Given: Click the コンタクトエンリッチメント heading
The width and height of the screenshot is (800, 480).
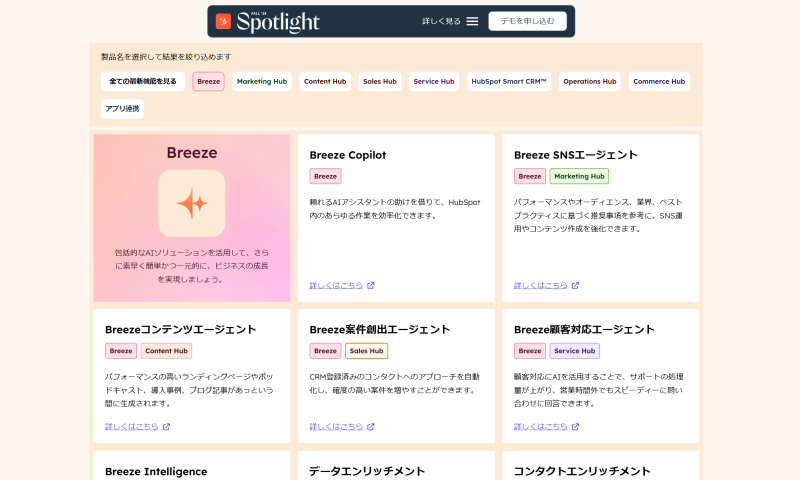Looking at the screenshot, I should [582, 471].
